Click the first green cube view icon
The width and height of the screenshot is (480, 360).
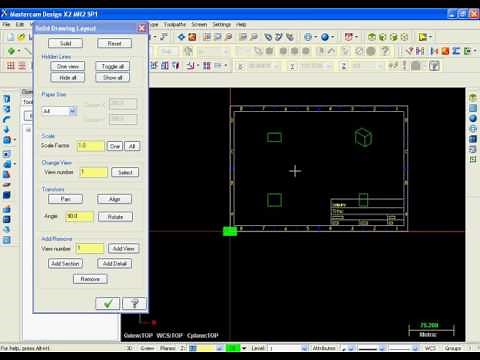click(x=372, y=37)
